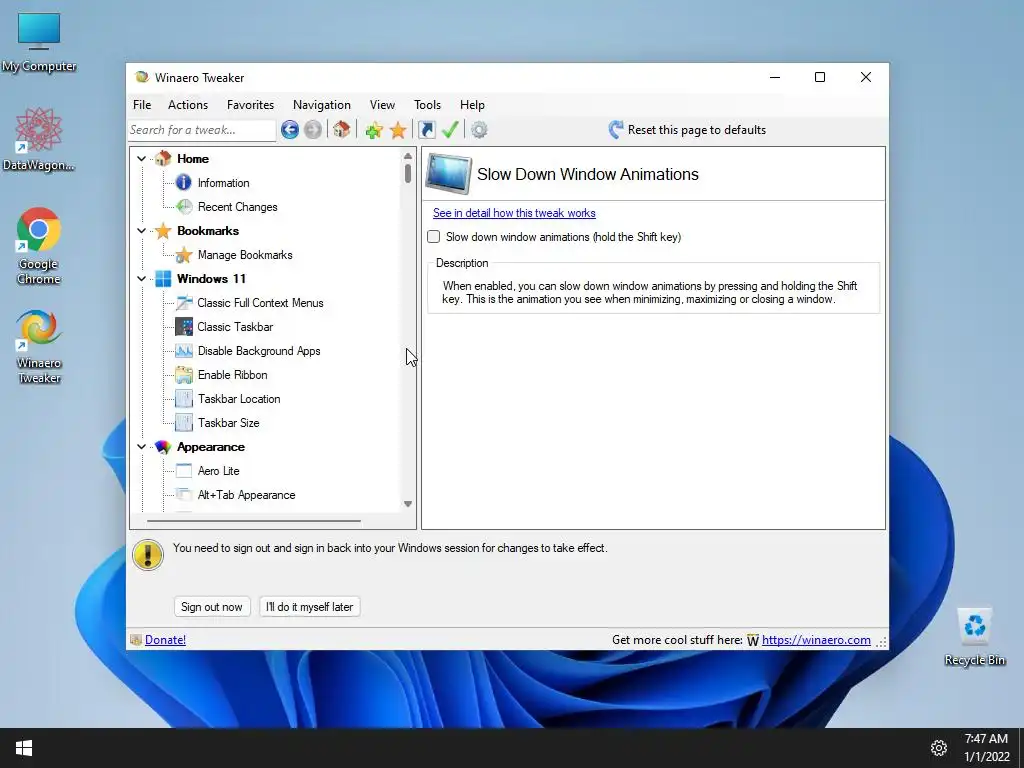1024x768 pixels.
Task: Enable Slow down window animations checkbox
Action: (x=434, y=236)
